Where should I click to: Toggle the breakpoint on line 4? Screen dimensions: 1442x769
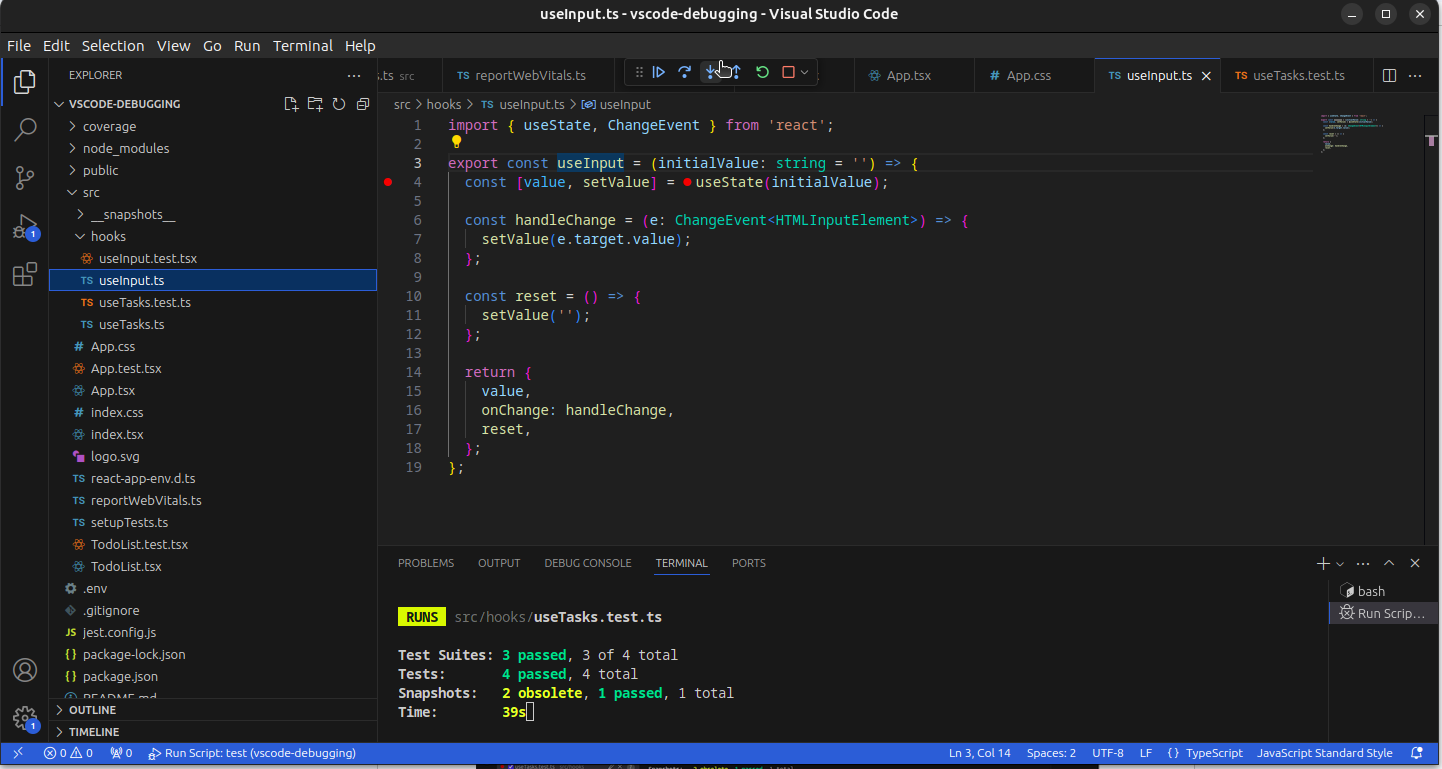pyautogui.click(x=388, y=182)
